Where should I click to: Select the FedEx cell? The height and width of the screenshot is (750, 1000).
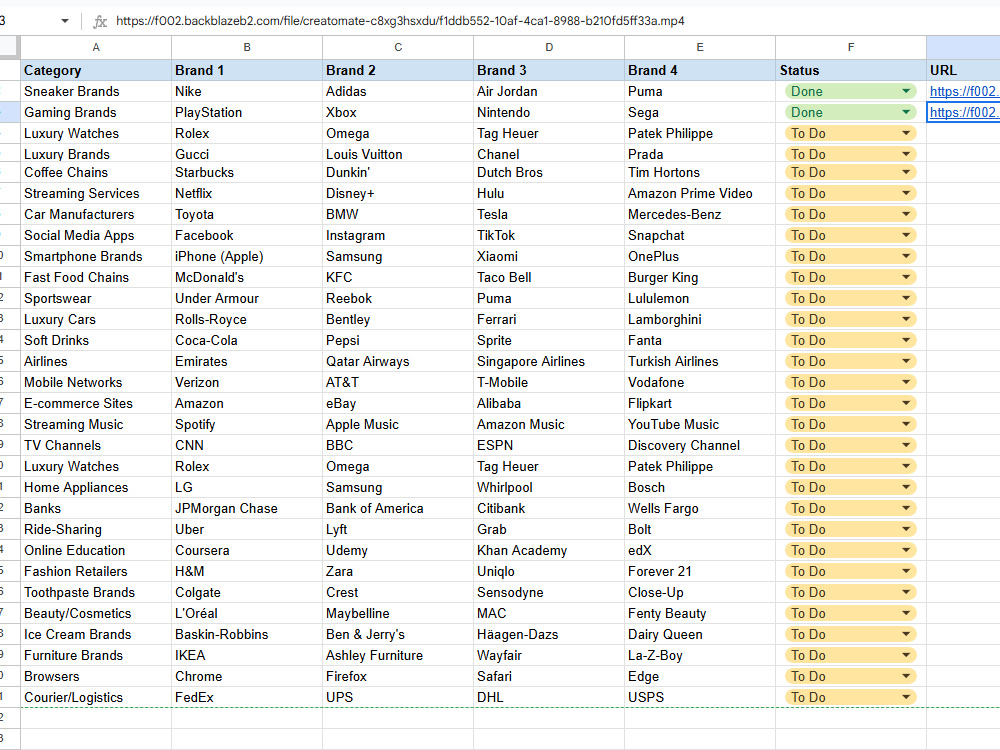[x=247, y=697]
